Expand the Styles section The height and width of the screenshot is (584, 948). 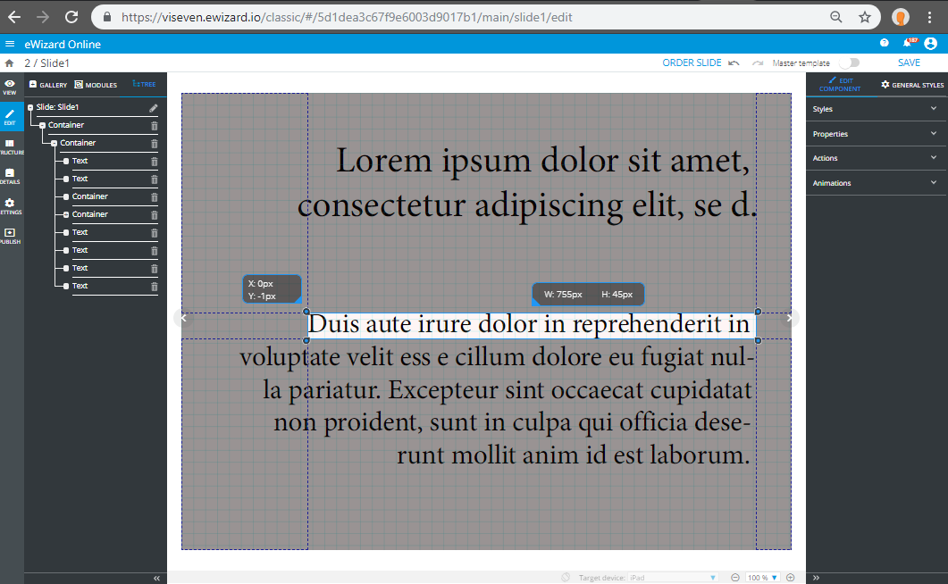(x=876, y=109)
